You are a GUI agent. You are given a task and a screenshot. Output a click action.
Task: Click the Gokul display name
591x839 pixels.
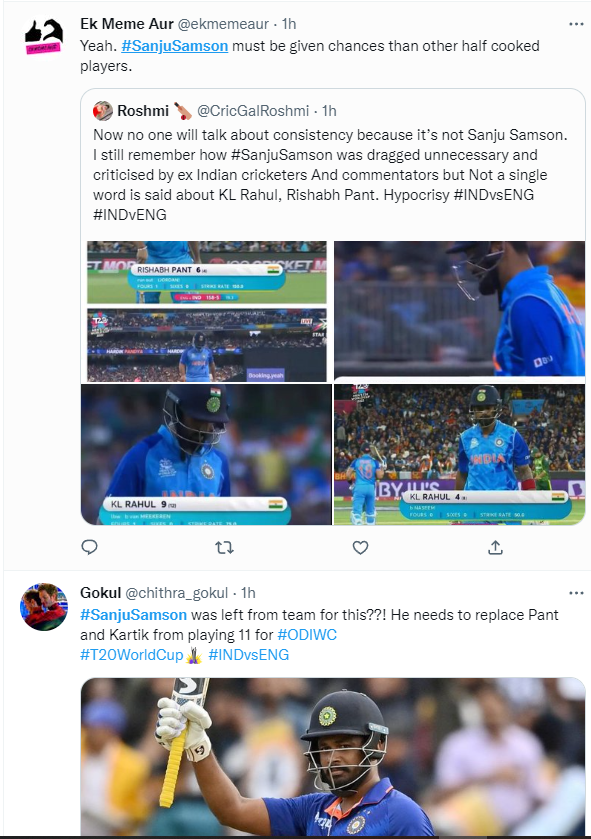pyautogui.click(x=101, y=593)
